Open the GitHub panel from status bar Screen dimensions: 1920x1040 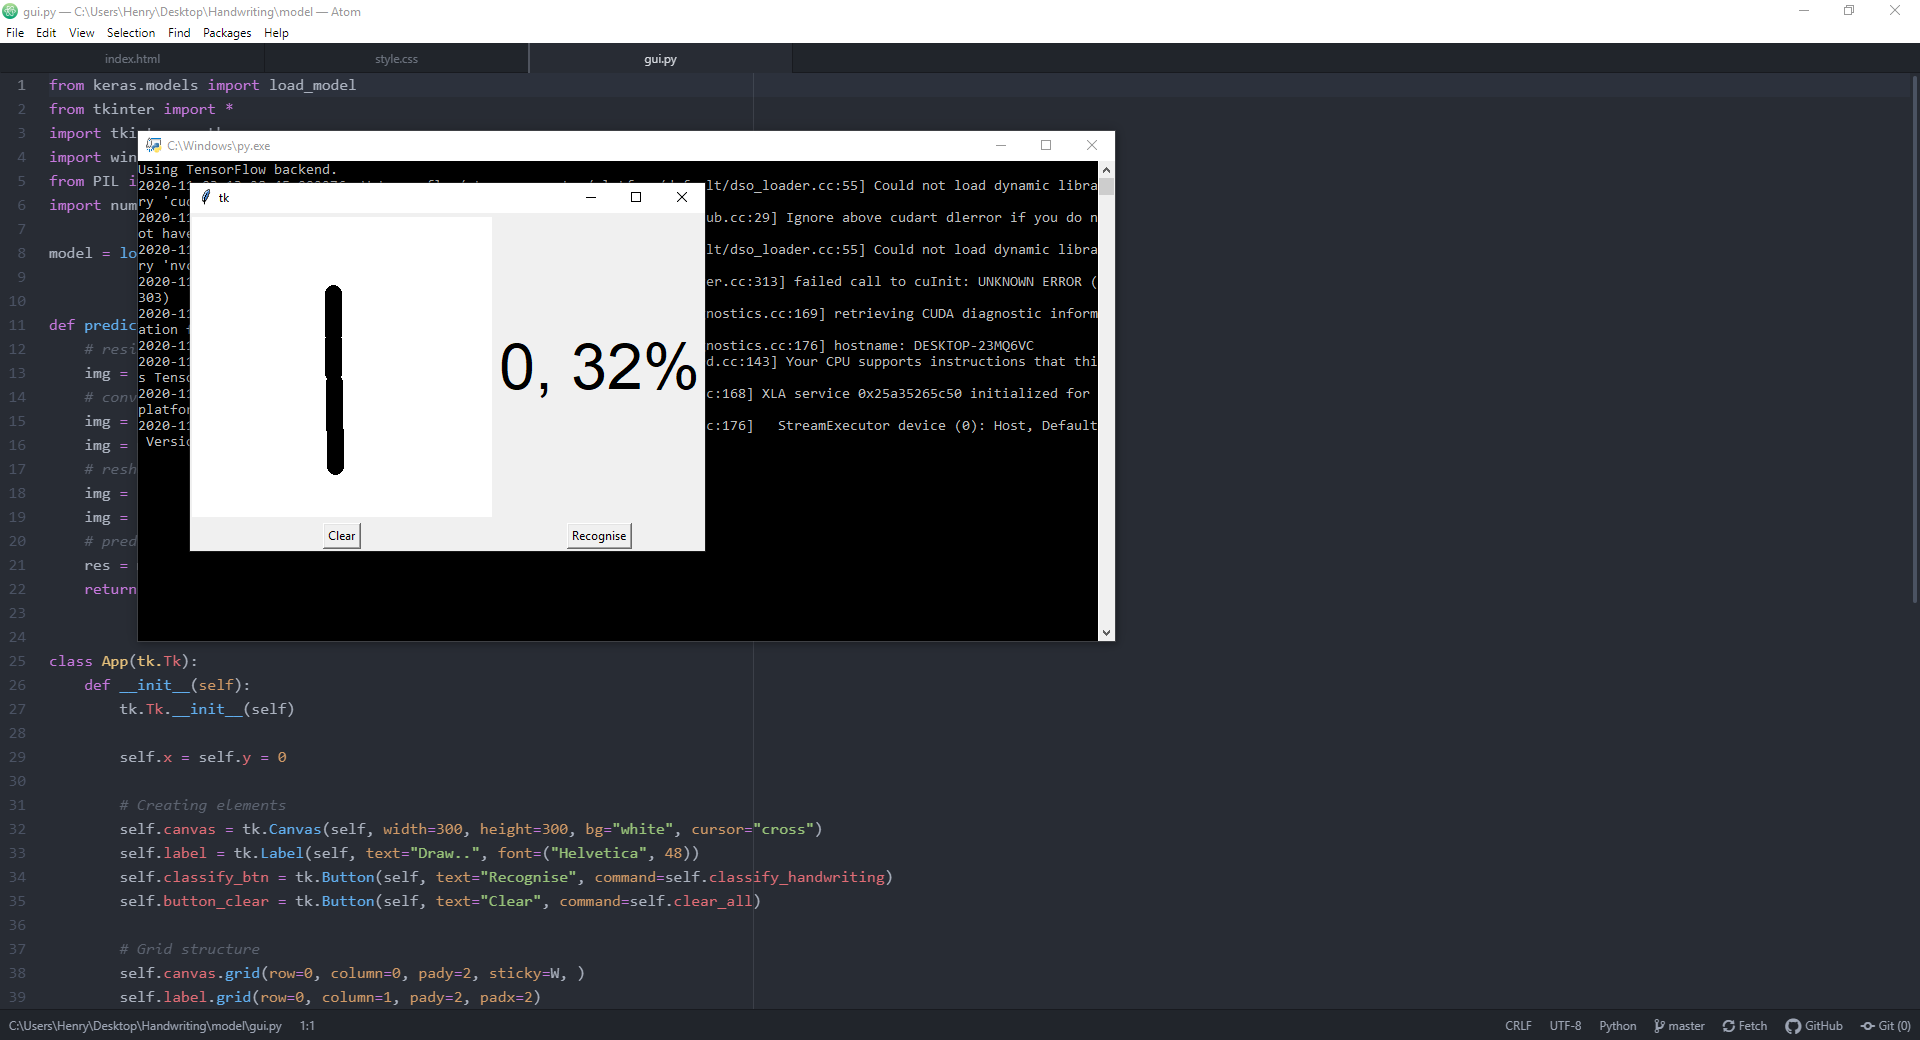(1814, 1026)
